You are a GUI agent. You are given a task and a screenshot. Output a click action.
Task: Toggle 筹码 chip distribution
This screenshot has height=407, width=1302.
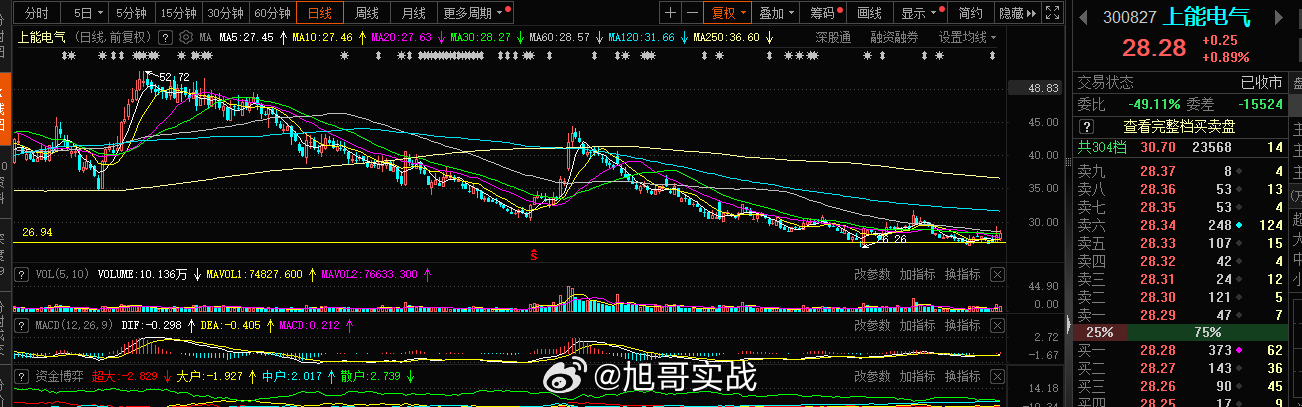pos(824,13)
